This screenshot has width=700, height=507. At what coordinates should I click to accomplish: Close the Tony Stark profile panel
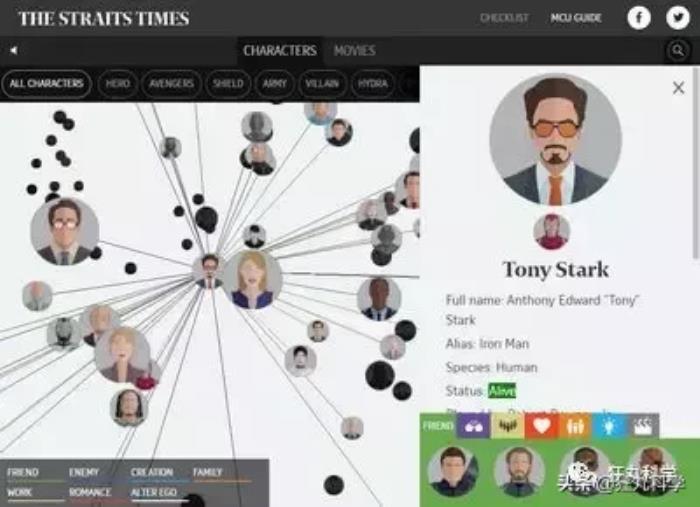tap(678, 87)
